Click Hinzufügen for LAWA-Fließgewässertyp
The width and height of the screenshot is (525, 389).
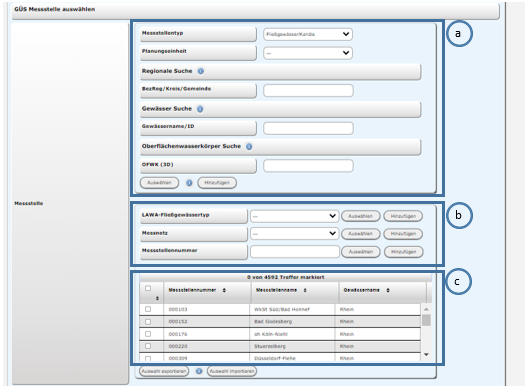pos(403,216)
